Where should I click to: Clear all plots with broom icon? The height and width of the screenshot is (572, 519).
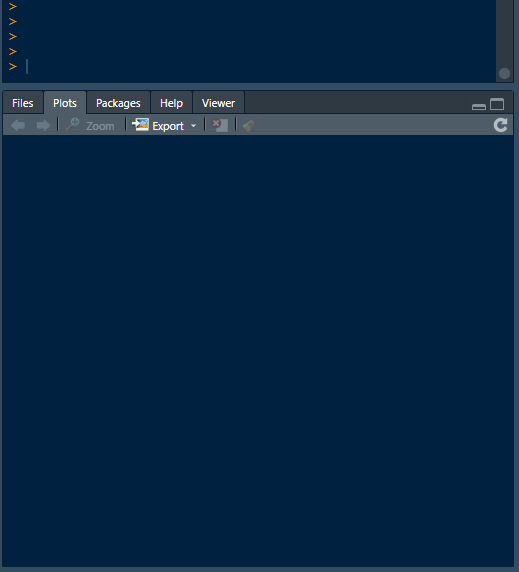(x=250, y=124)
